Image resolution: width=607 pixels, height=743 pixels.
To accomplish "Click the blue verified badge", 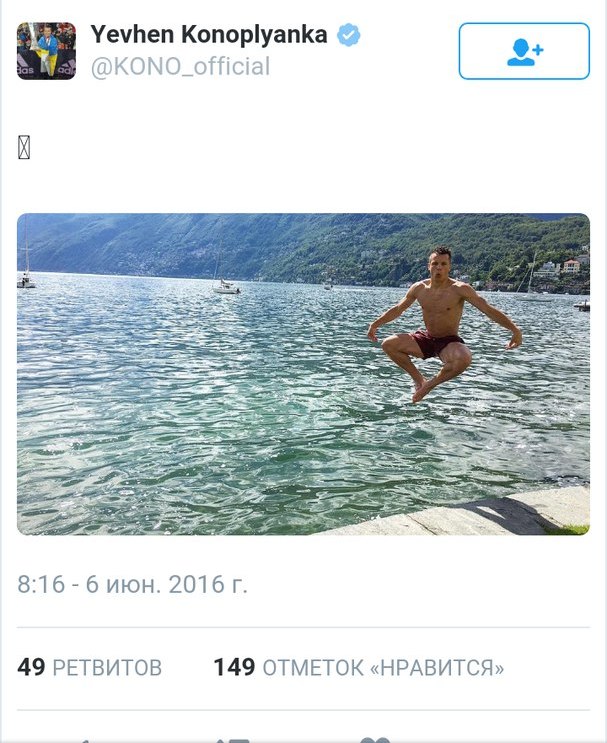I will pos(349,35).
